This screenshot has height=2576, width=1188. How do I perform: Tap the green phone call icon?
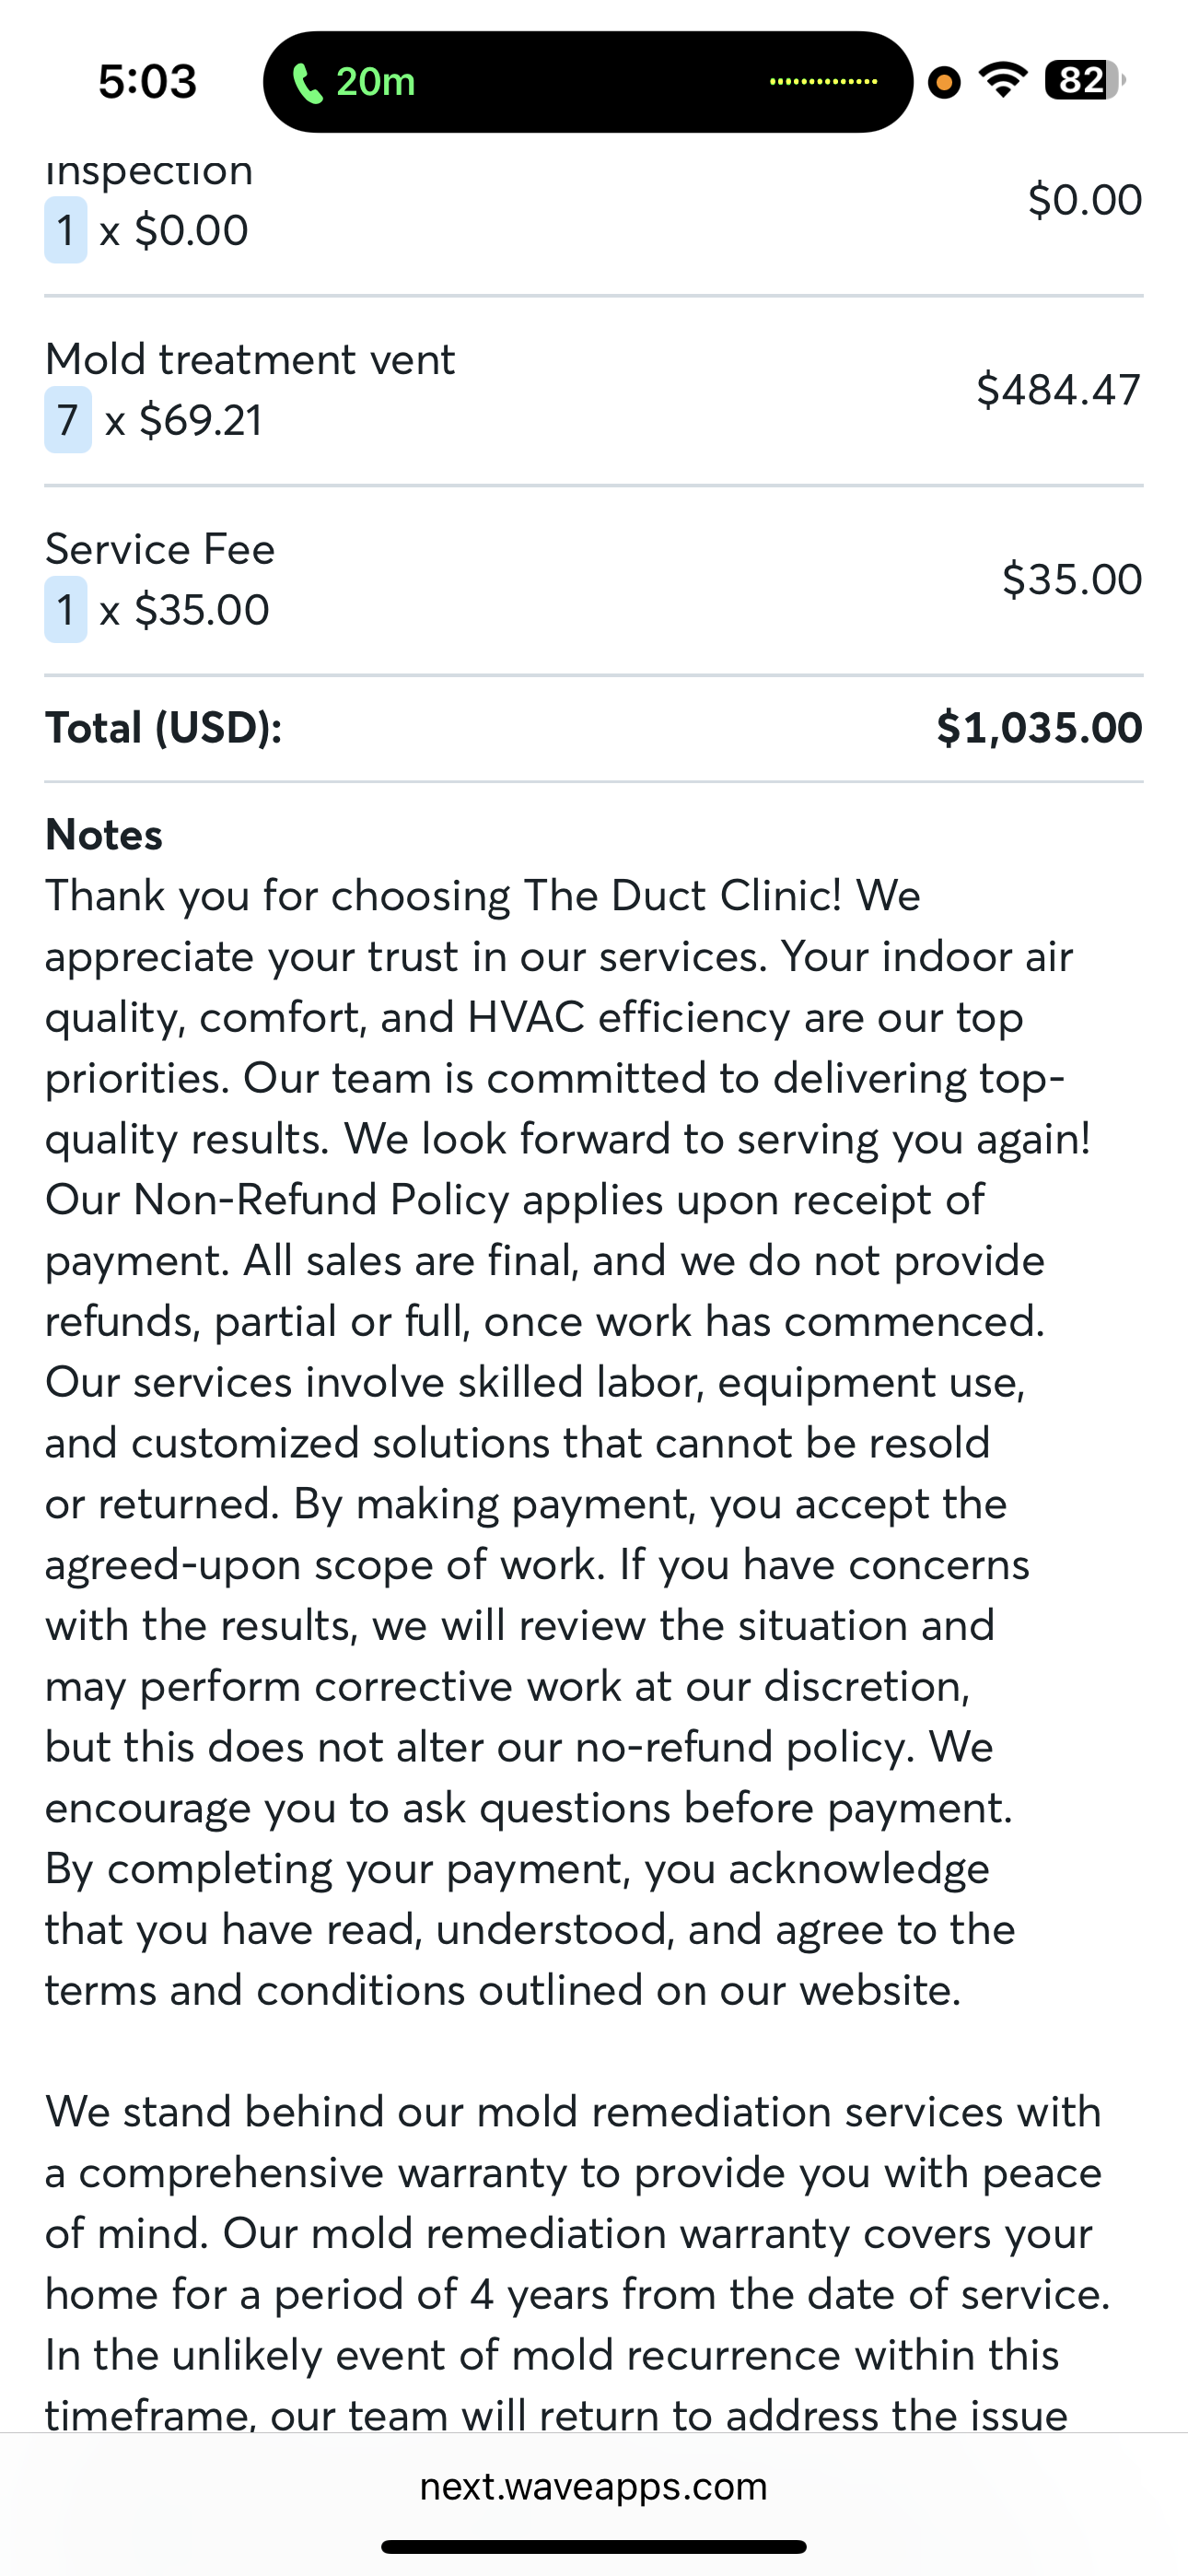tap(307, 83)
